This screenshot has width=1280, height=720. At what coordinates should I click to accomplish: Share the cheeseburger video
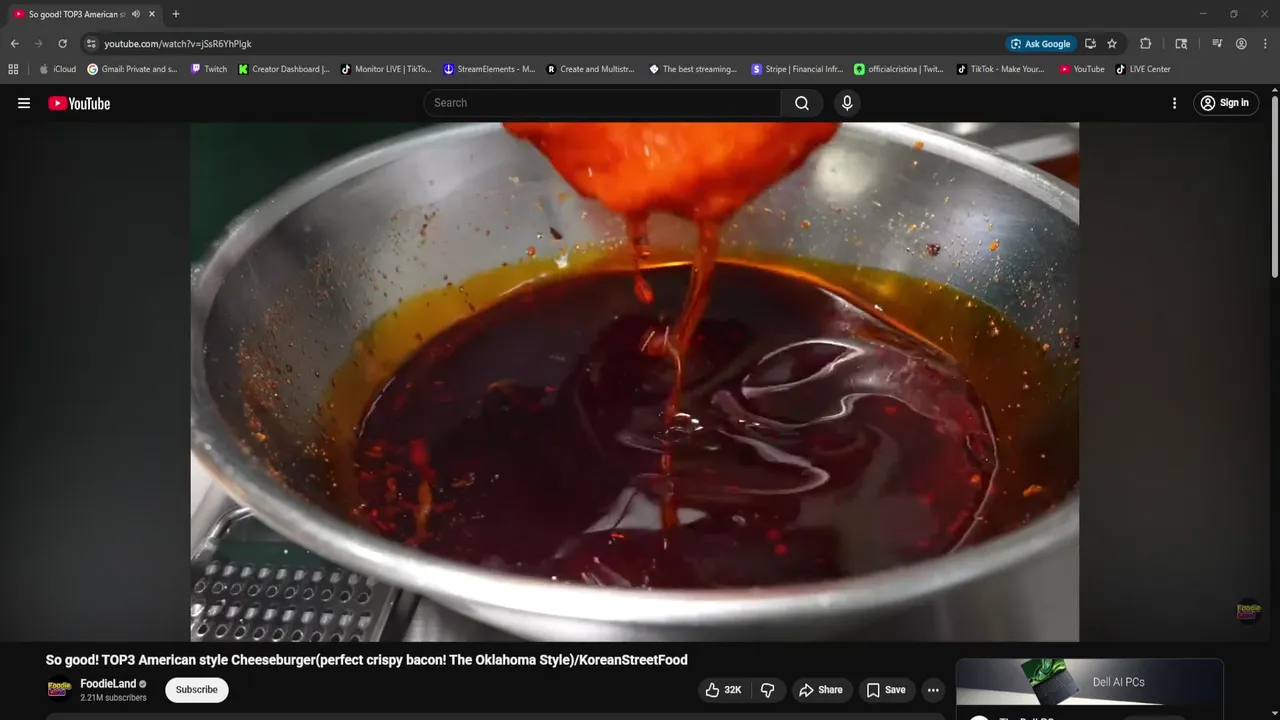click(x=820, y=690)
